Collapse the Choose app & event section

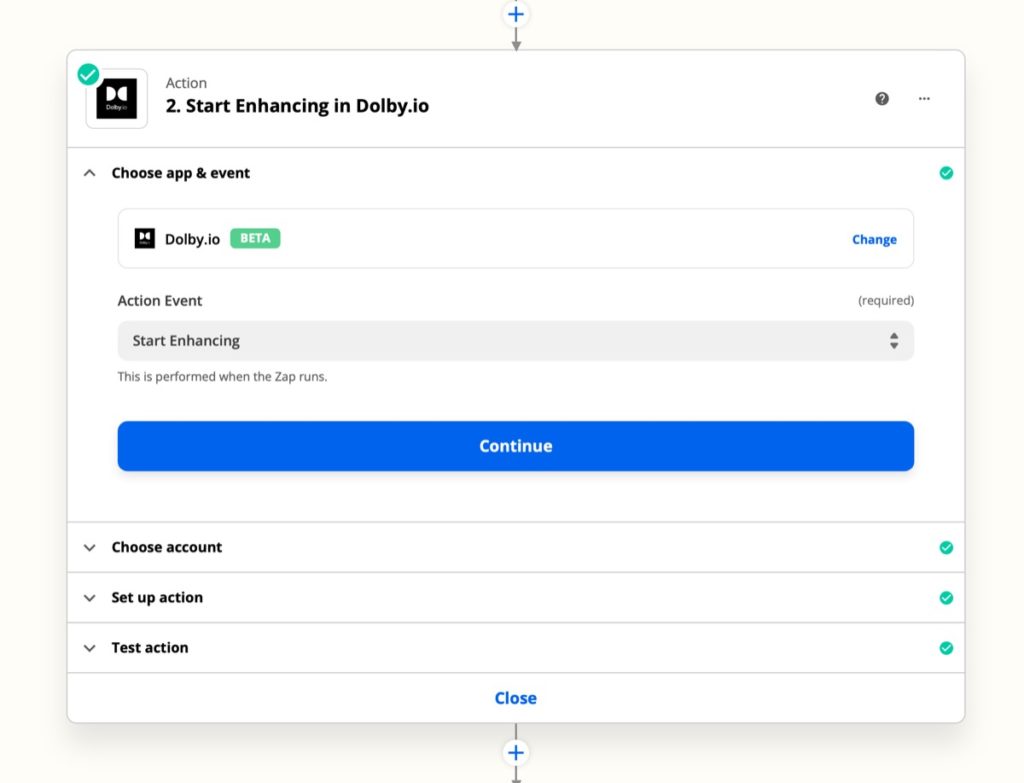89,173
